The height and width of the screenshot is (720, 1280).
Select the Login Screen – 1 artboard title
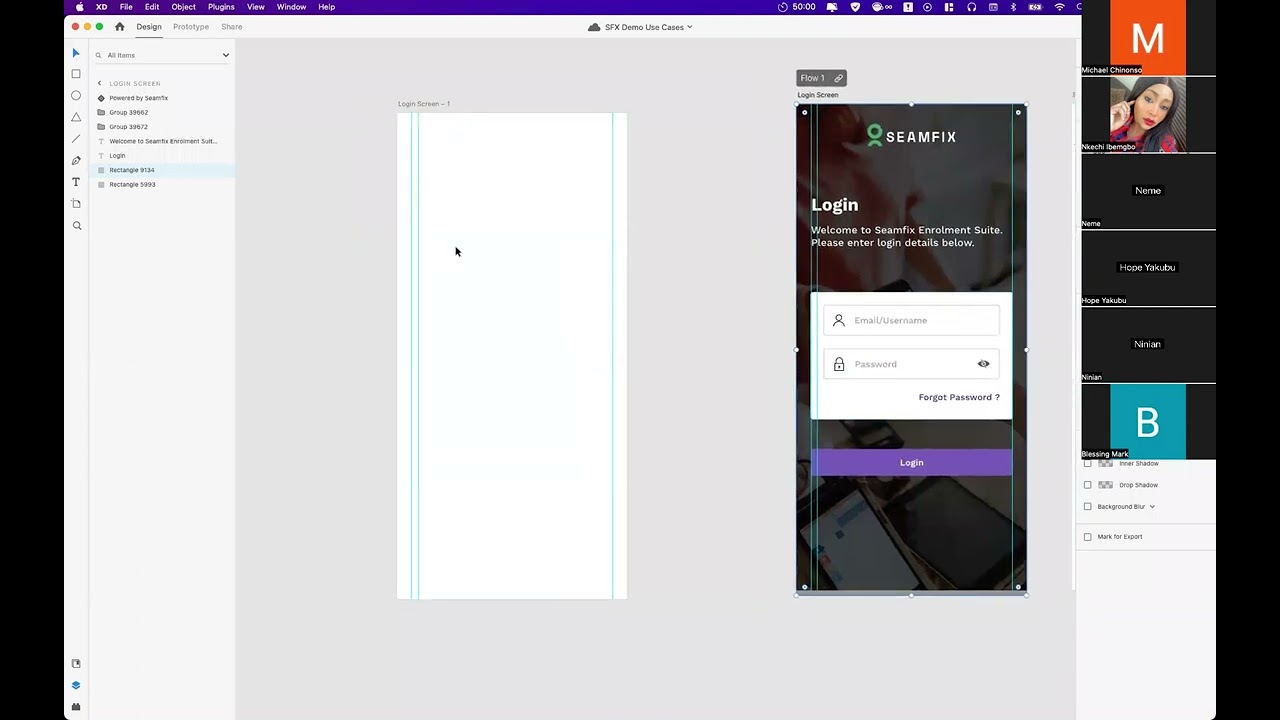pos(424,104)
